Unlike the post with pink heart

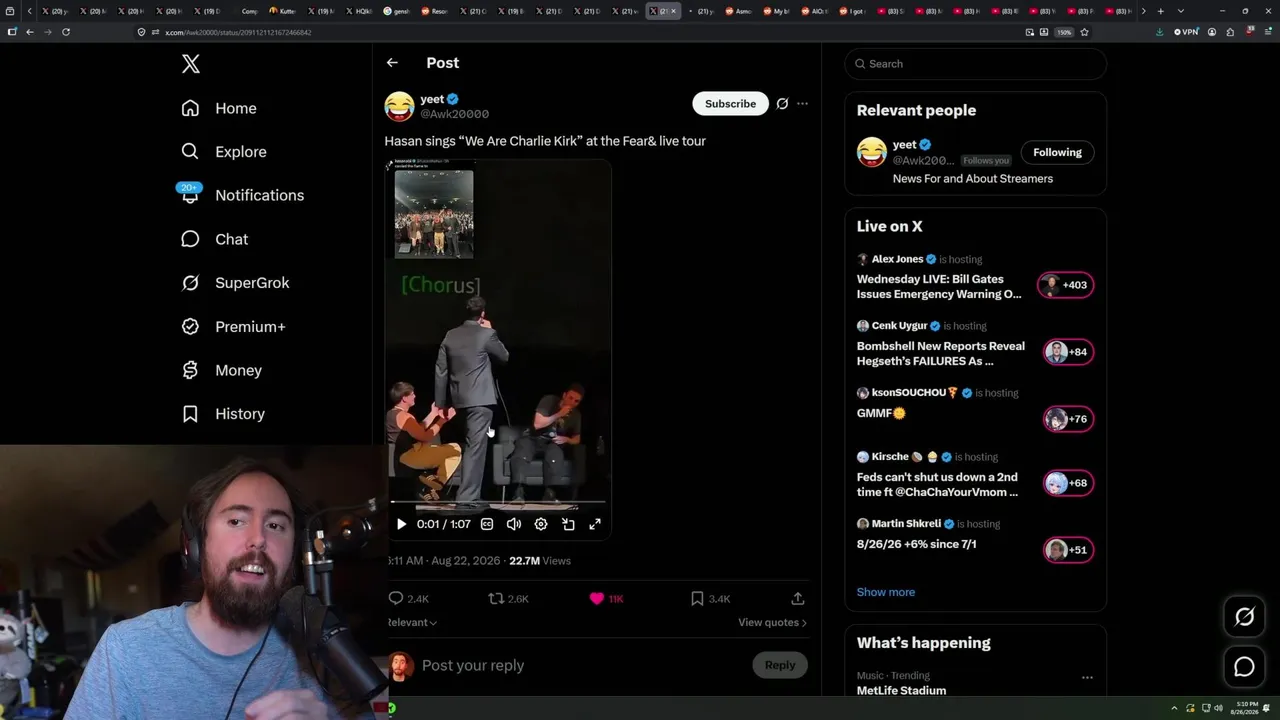tap(597, 598)
